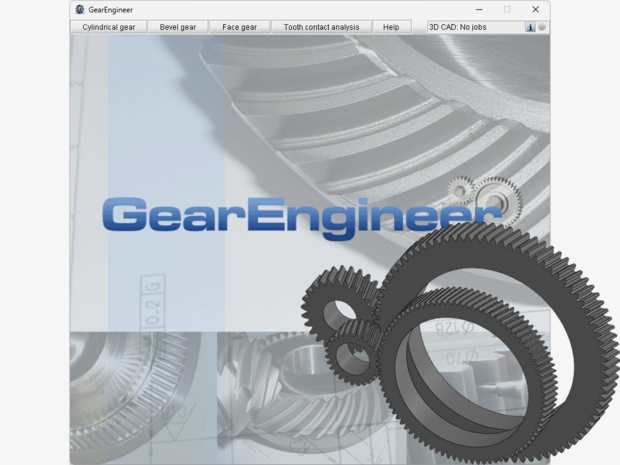The image size is (620, 465).
Task: Open Tooth contact analysis menu
Action: [320, 27]
